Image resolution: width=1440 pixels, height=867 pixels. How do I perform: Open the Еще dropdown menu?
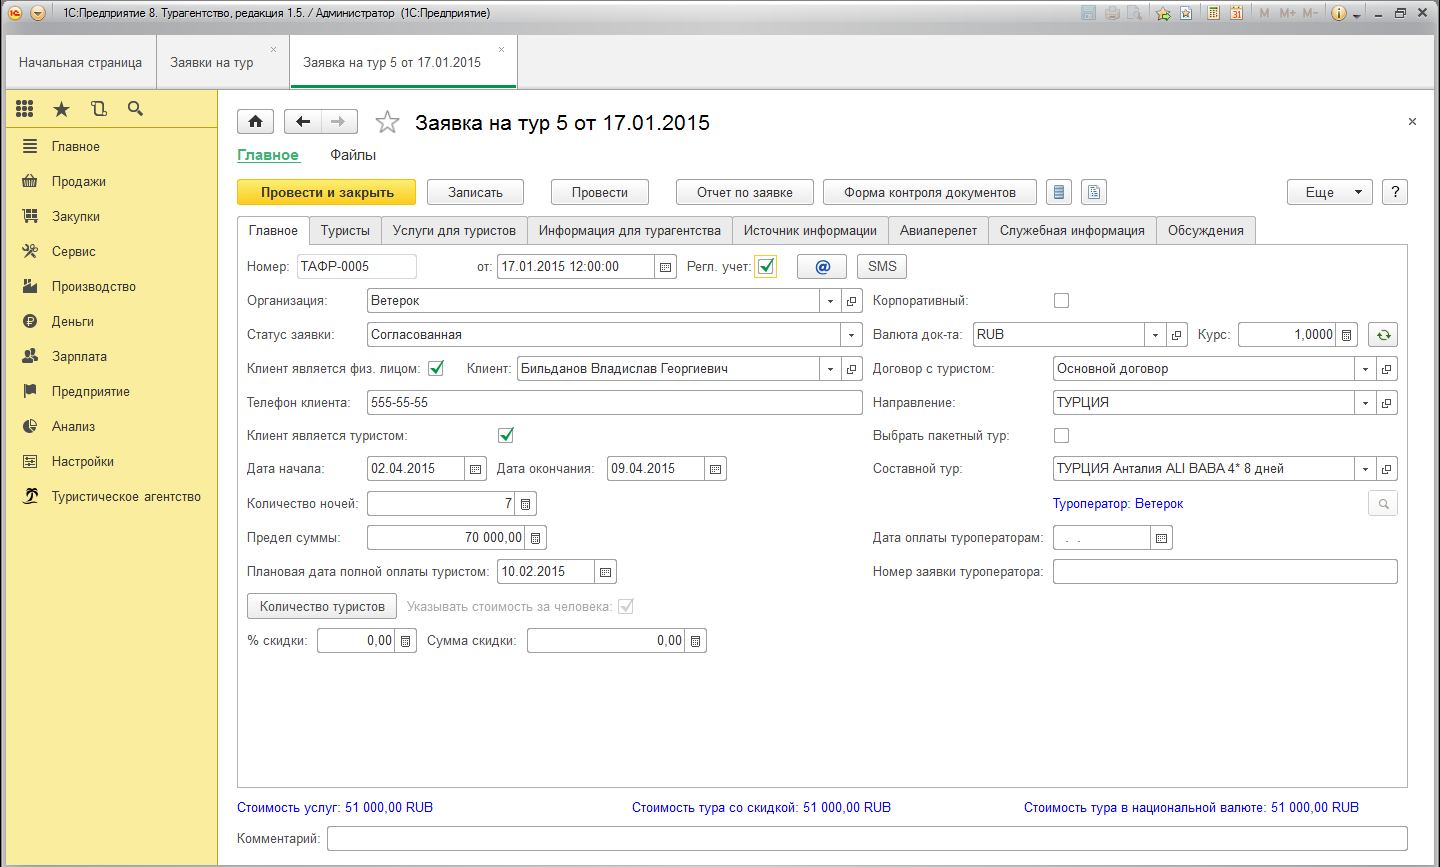(x=1329, y=192)
